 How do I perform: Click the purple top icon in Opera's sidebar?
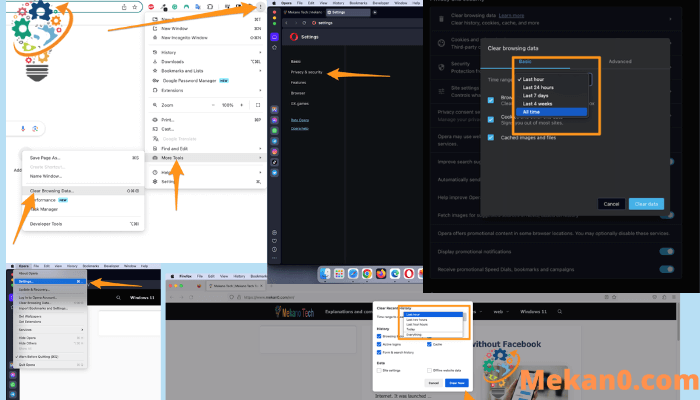[275, 37]
